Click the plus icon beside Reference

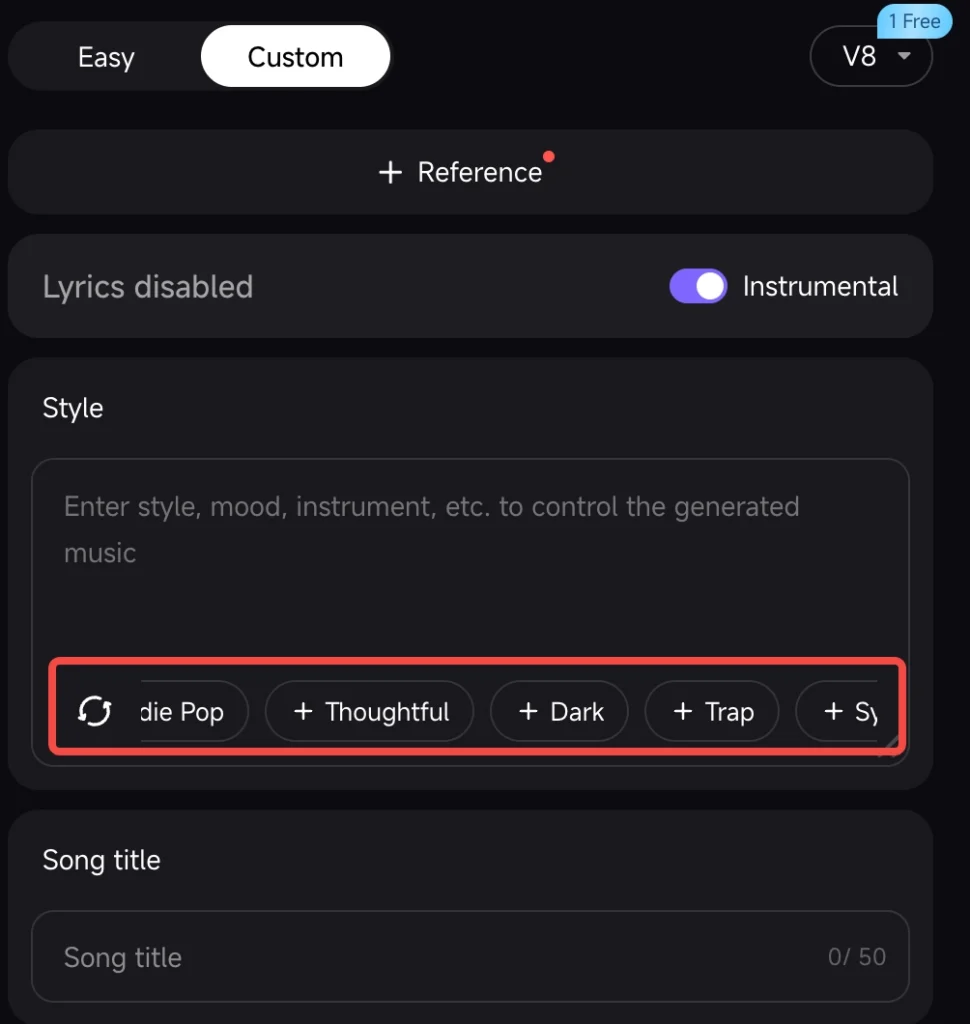[390, 172]
